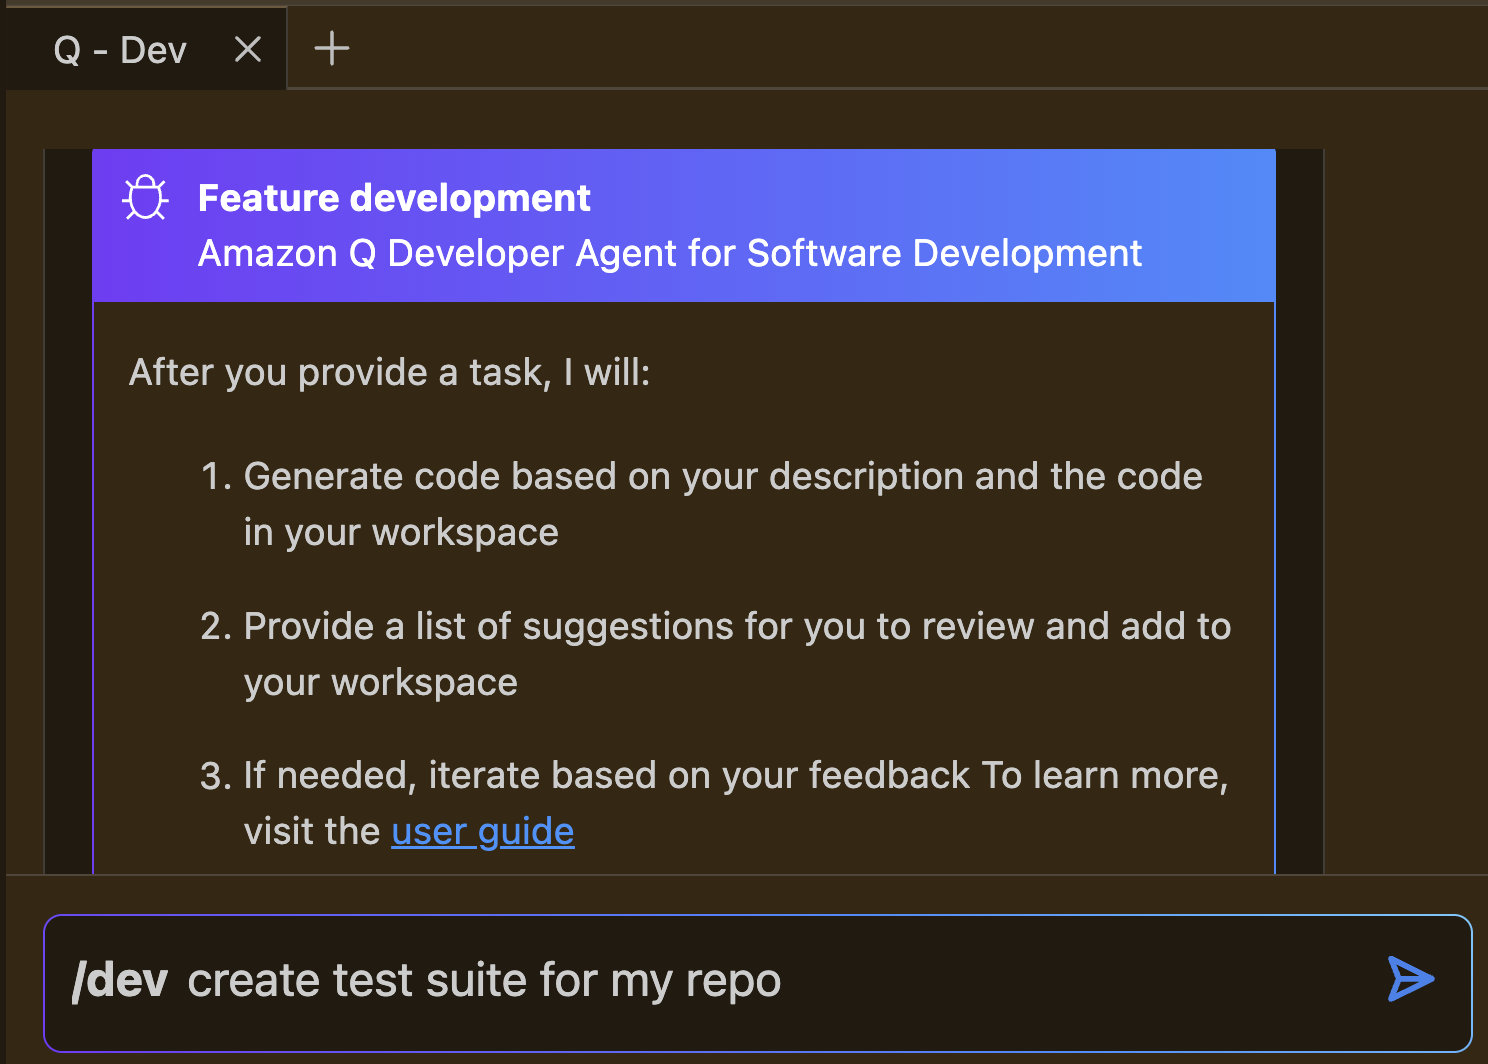This screenshot has height=1064, width=1488.
Task: Click the prompt text 'create test suite for my repo'
Action: tap(483, 980)
